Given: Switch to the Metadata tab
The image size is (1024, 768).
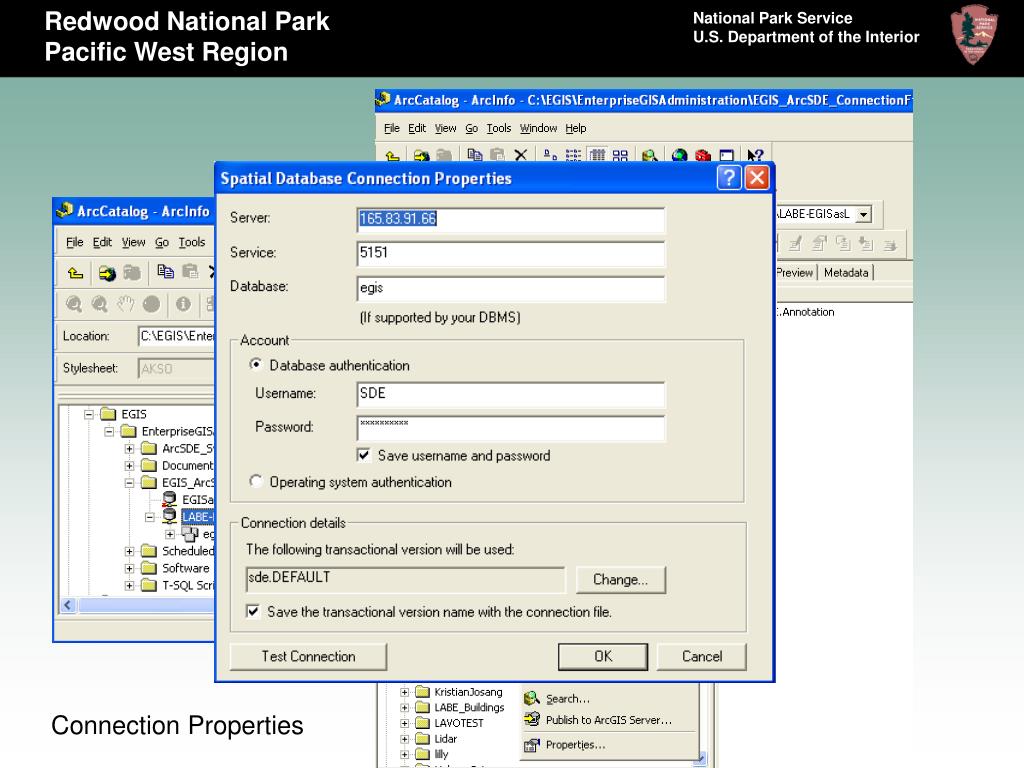Looking at the screenshot, I should [x=846, y=272].
